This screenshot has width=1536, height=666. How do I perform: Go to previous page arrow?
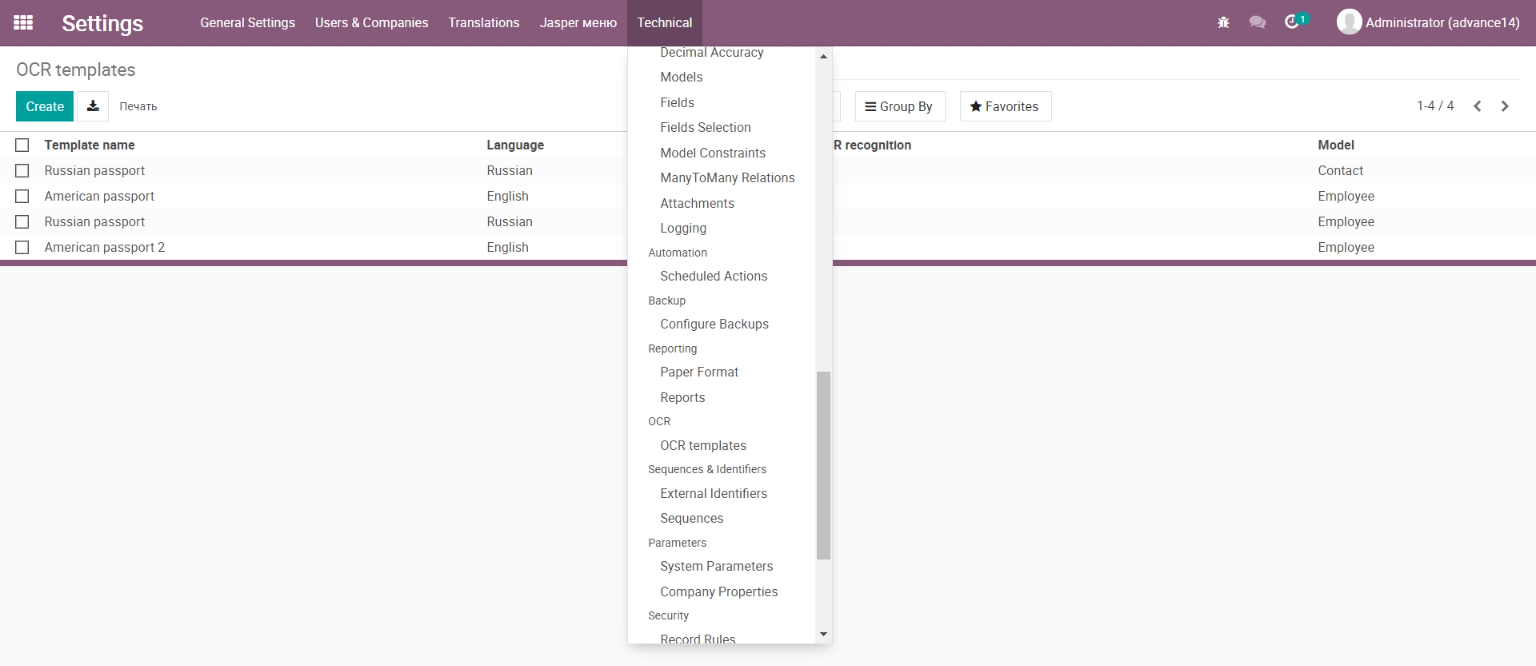tap(1477, 106)
